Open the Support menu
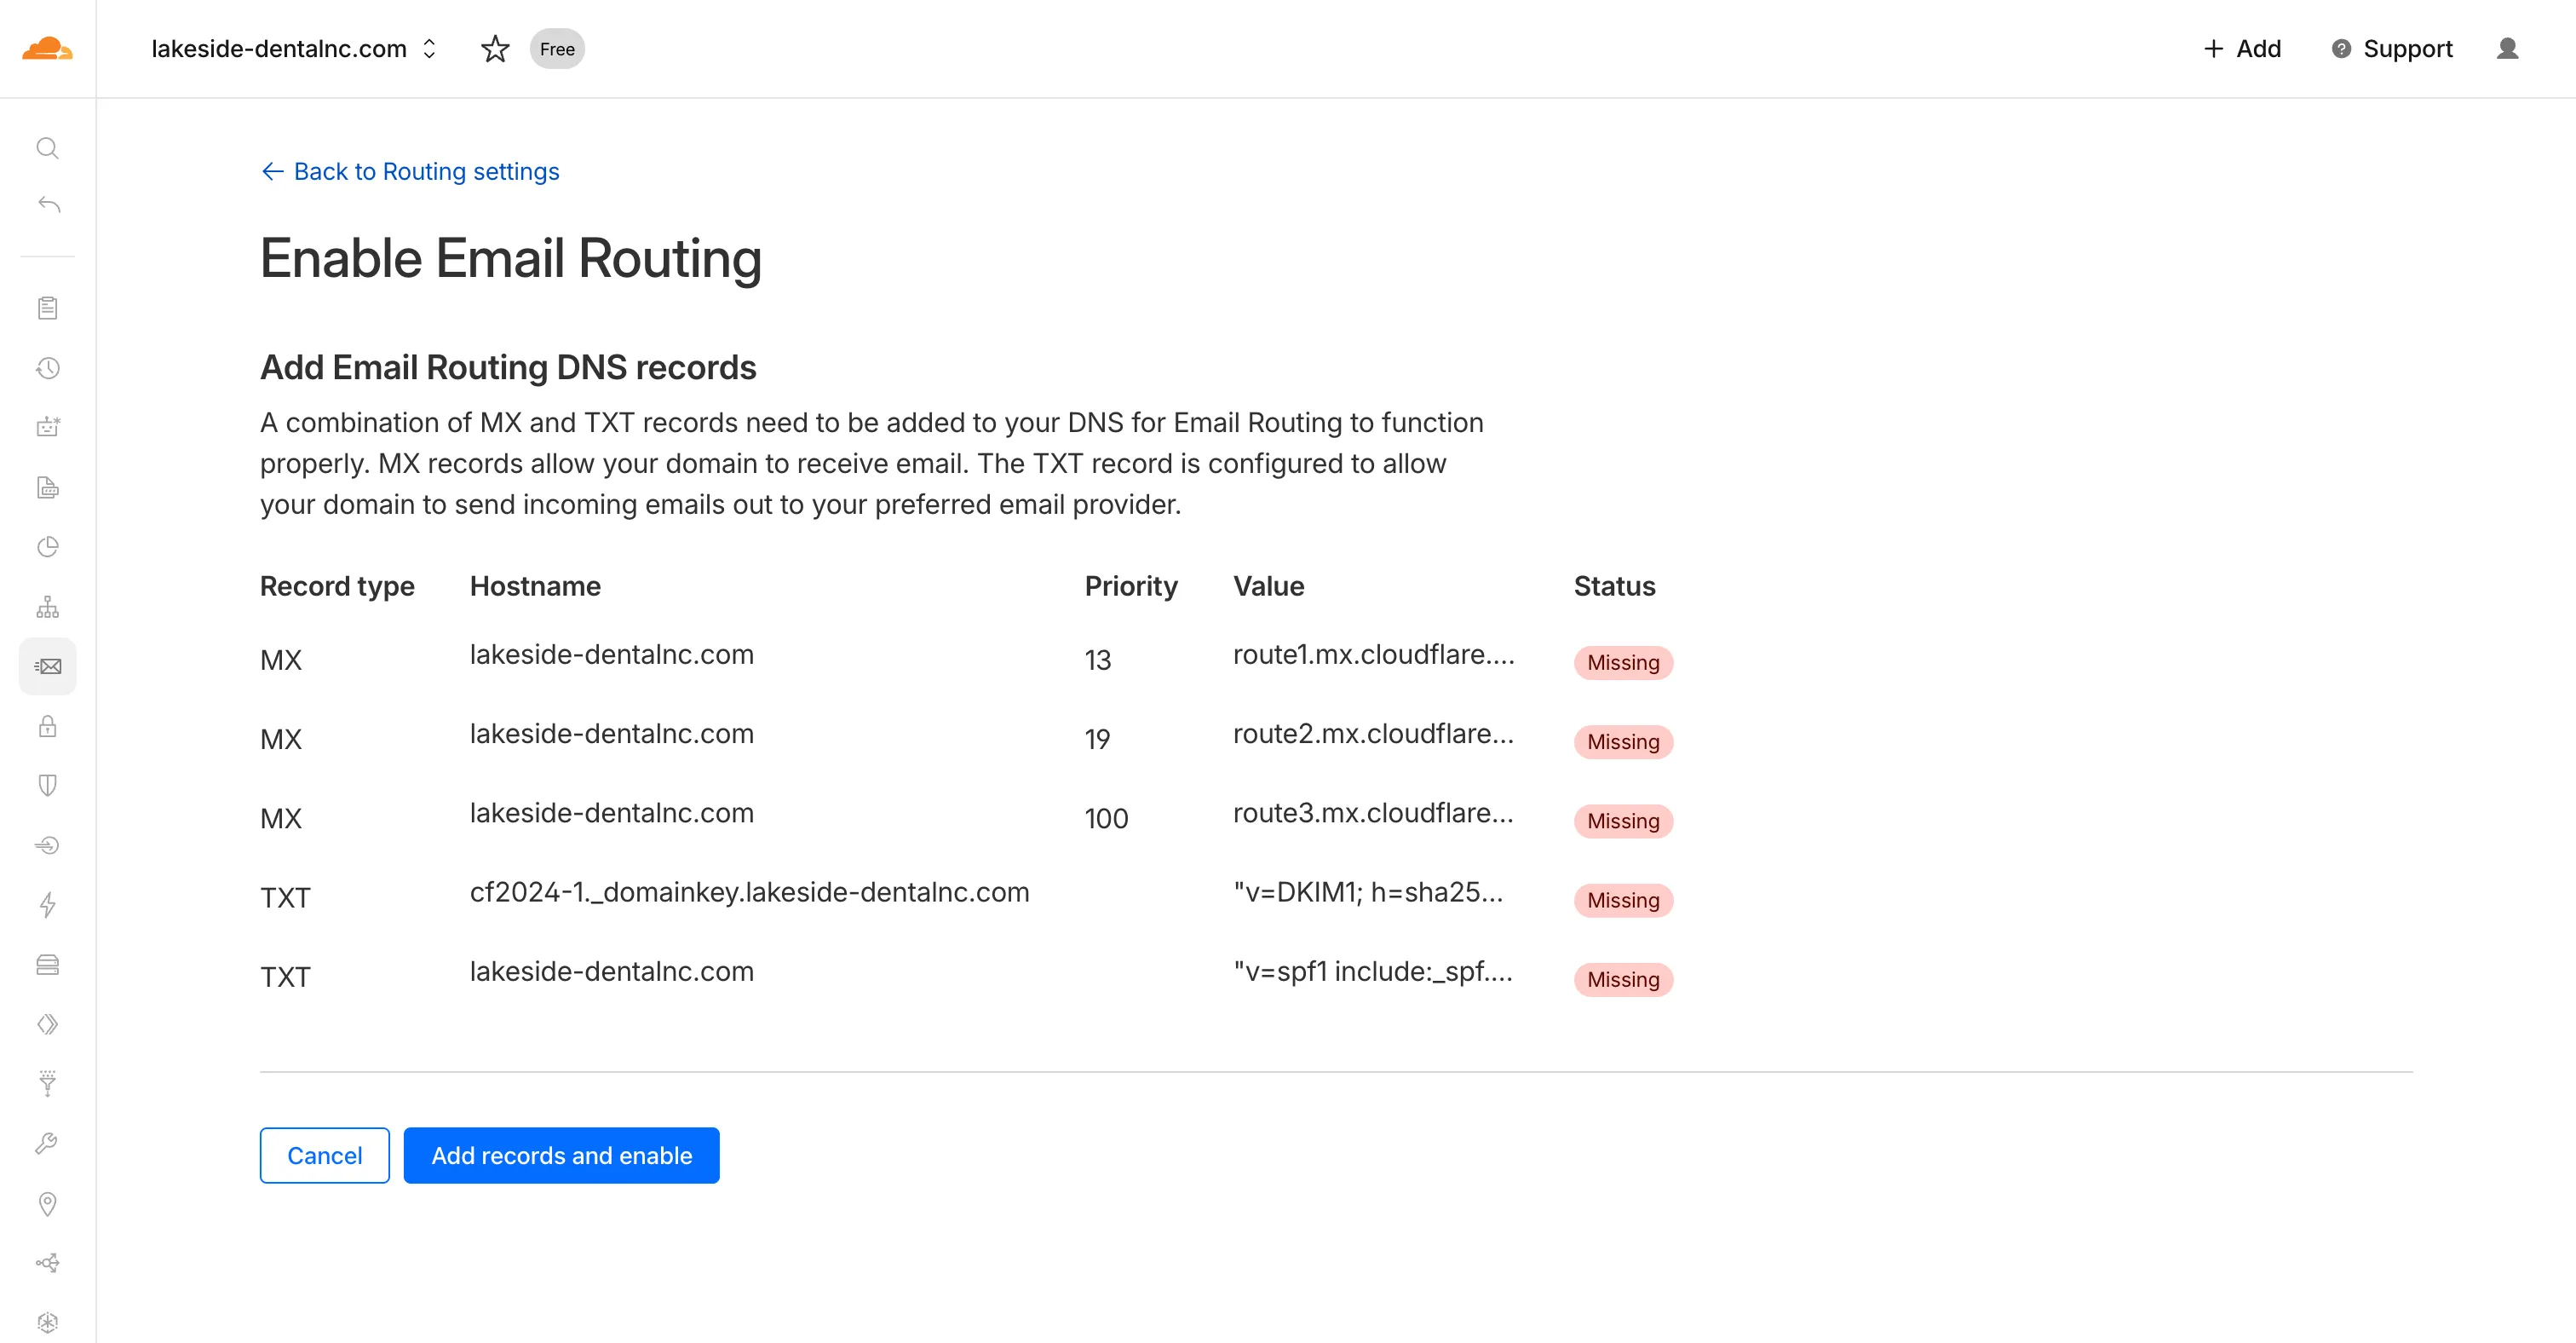This screenshot has height=1343, width=2576. (2391, 49)
